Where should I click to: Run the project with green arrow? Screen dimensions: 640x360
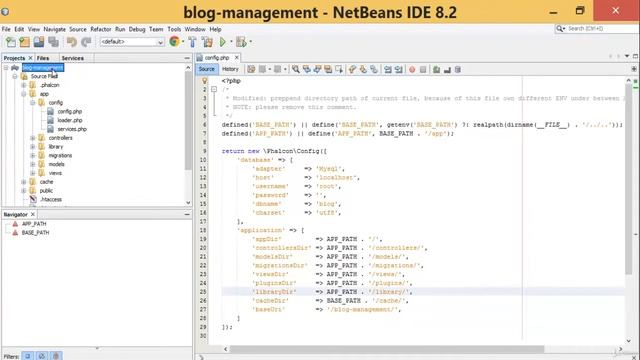(223, 42)
